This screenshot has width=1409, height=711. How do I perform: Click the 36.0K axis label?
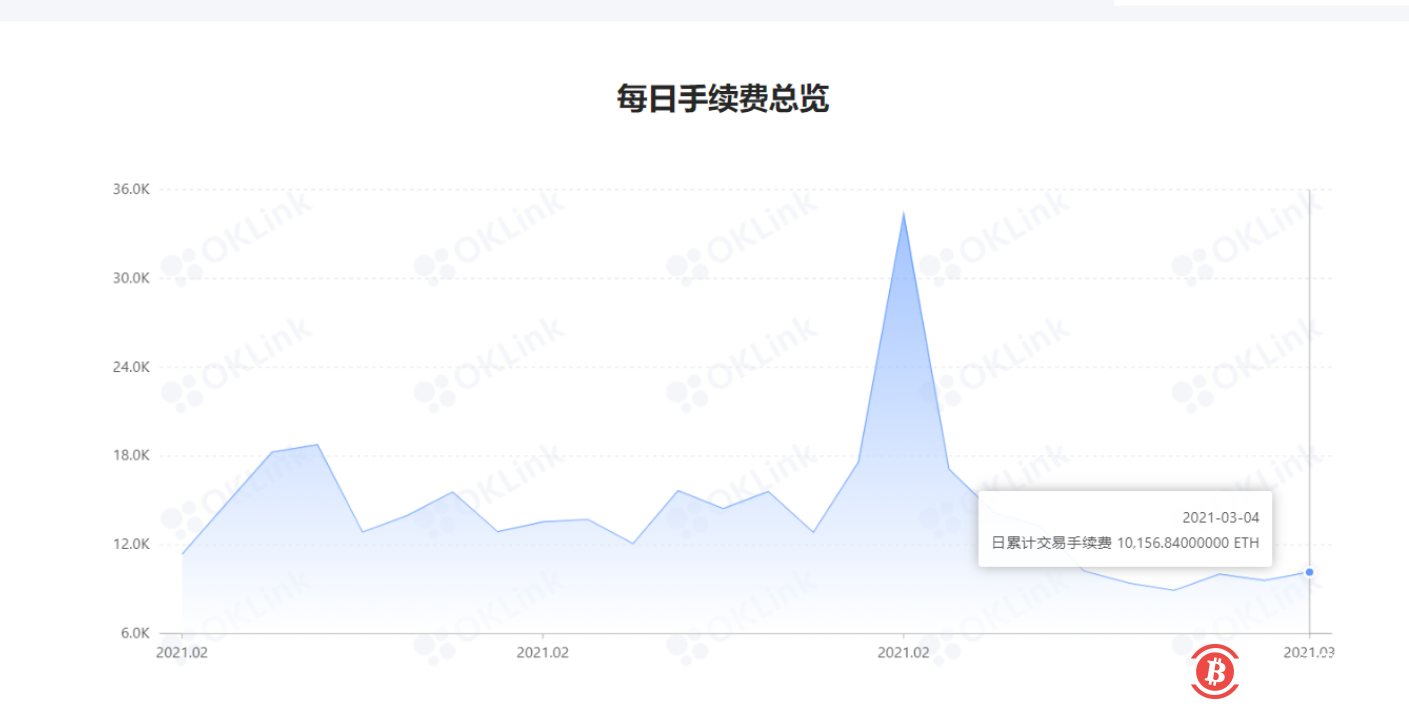pos(133,187)
